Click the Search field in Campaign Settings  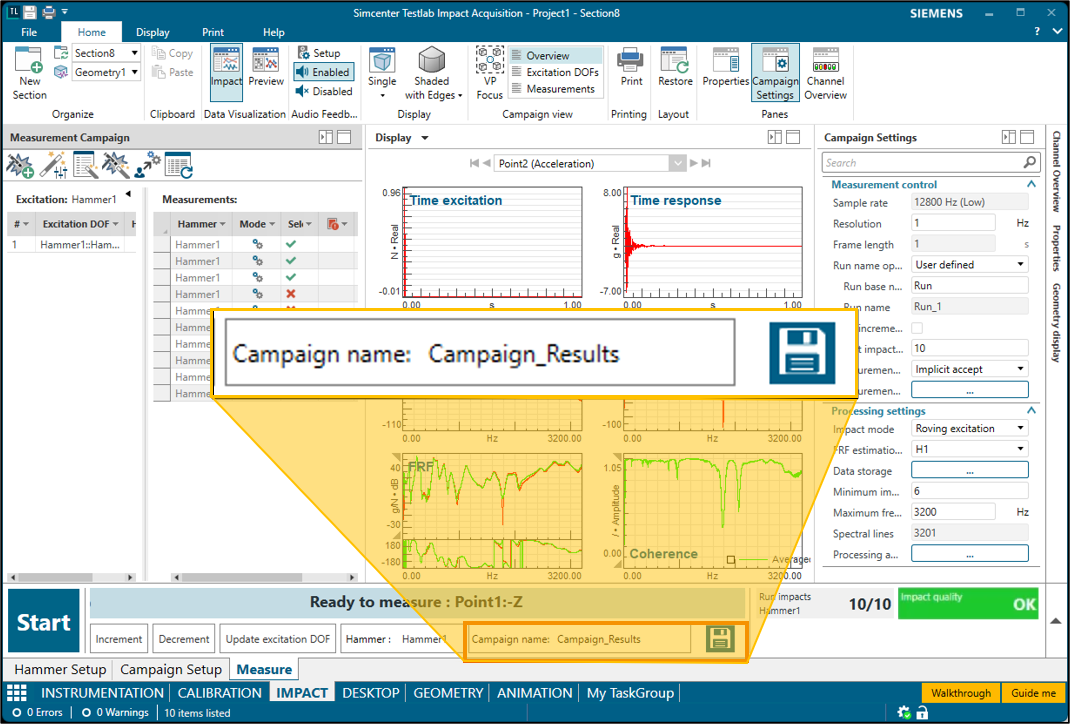click(x=921, y=163)
